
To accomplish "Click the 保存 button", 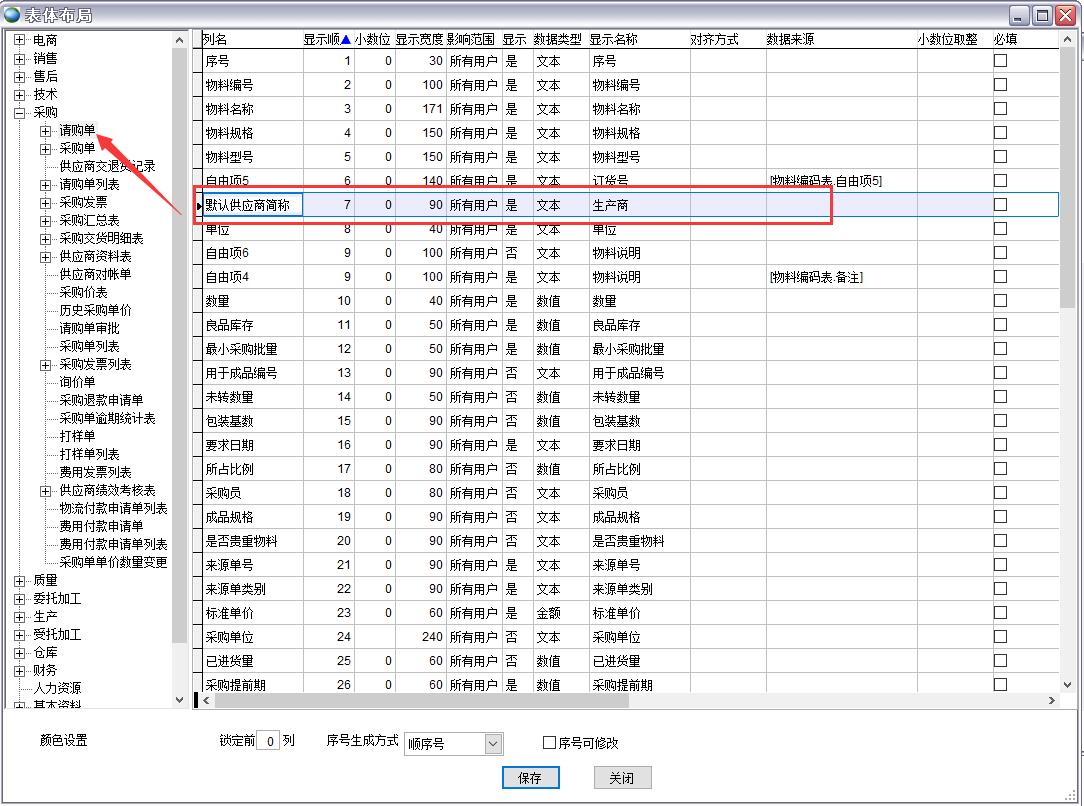I will (530, 778).
